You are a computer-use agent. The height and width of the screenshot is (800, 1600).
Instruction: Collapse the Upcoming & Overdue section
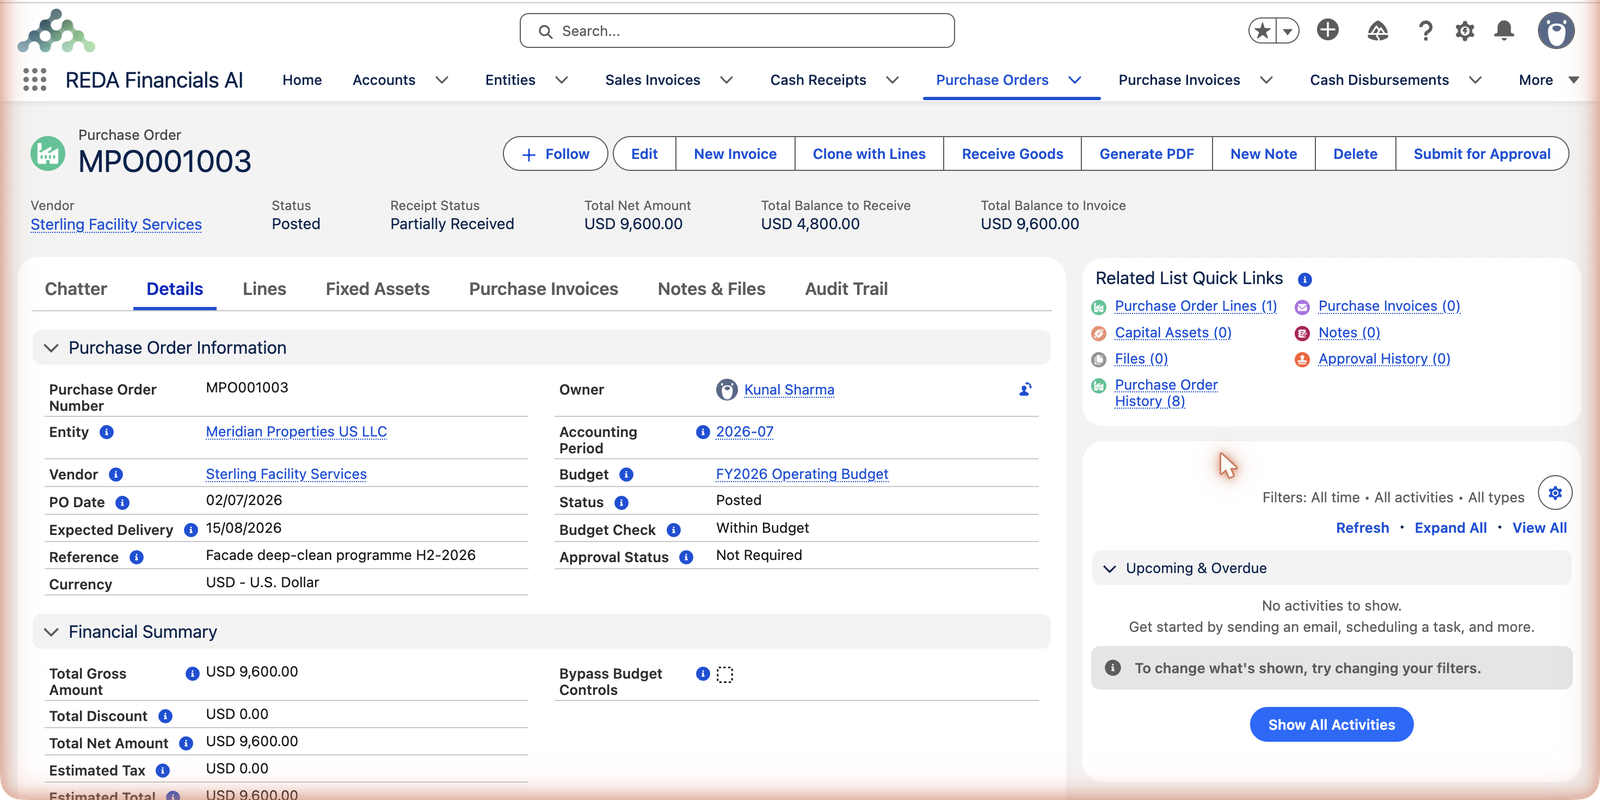1109,568
